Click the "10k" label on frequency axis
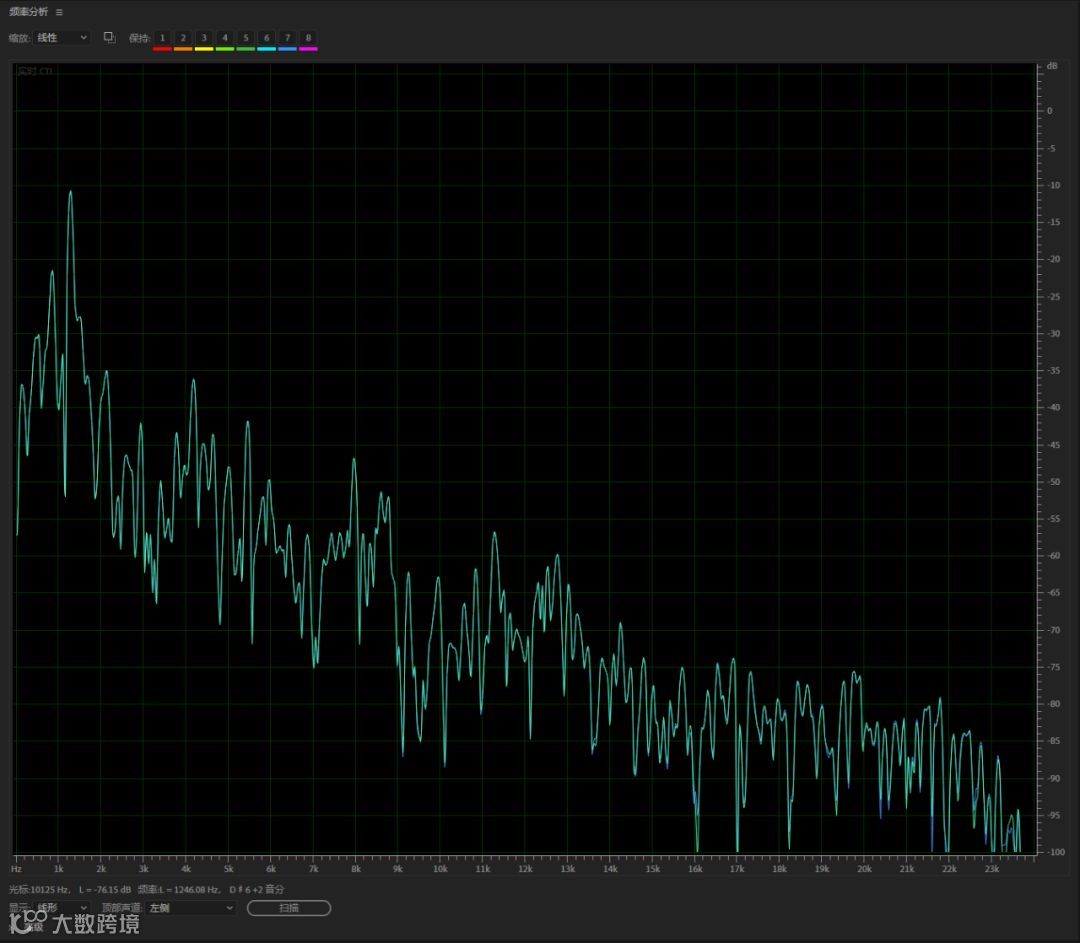 pyautogui.click(x=440, y=869)
